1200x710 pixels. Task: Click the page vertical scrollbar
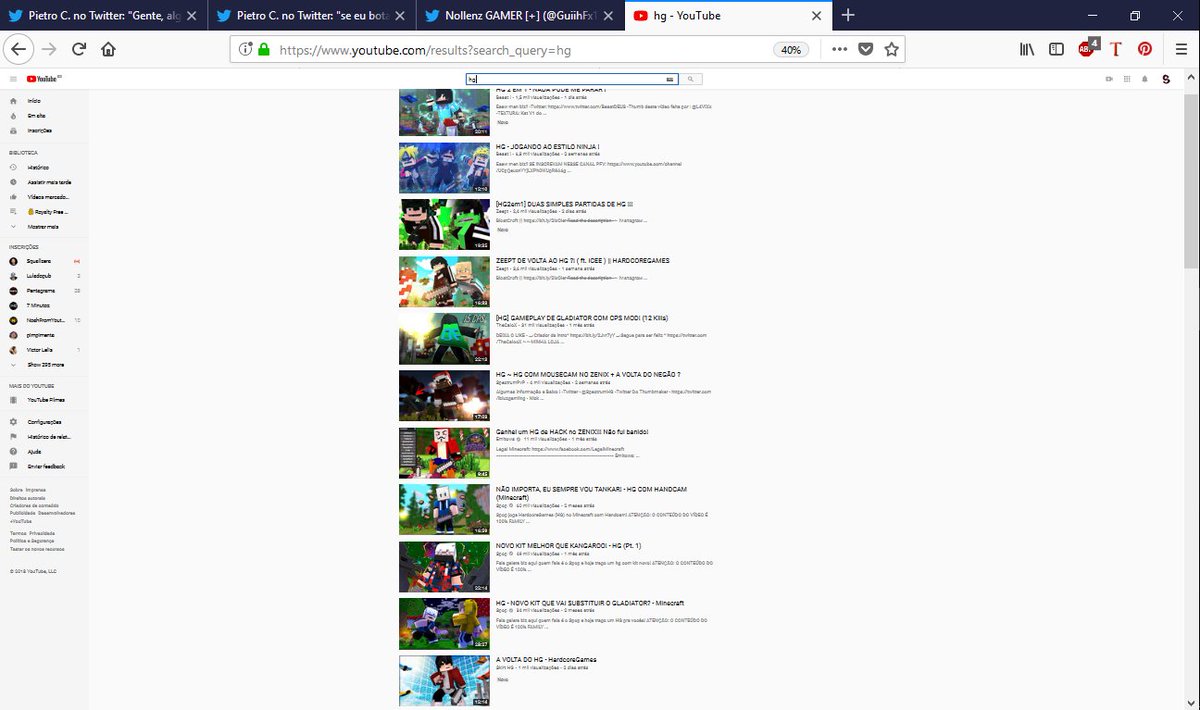pos(1191,180)
